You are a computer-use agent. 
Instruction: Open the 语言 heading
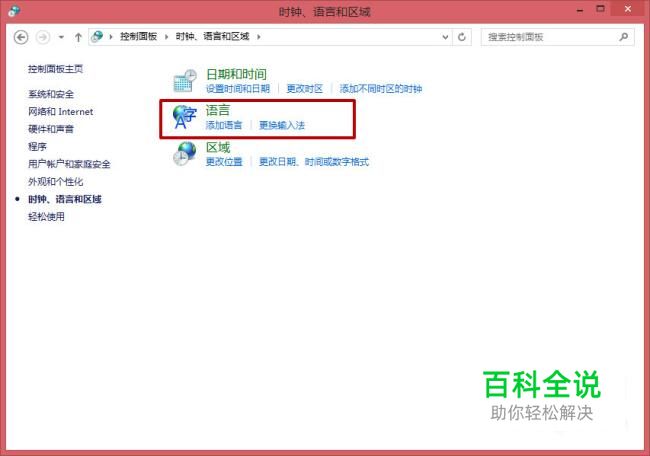pos(218,111)
